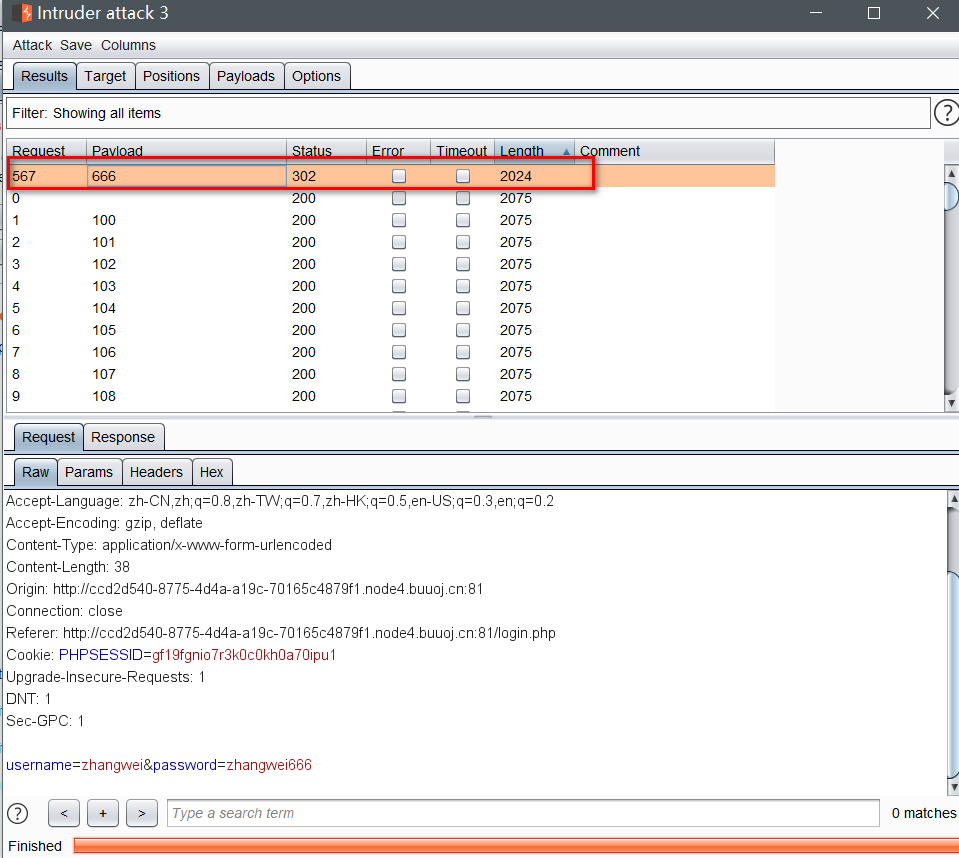959x858 pixels.
Task: Open the Attack menu
Action: click(x=32, y=45)
